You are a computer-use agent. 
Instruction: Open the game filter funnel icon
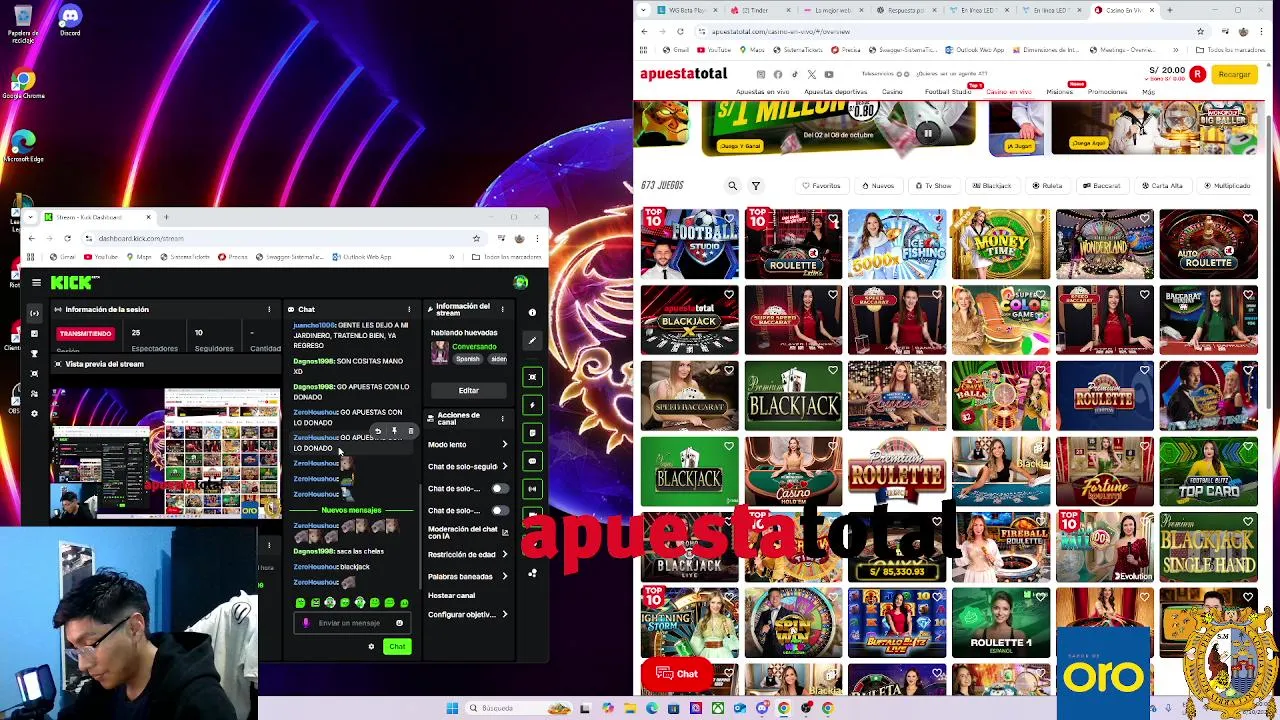pos(756,185)
